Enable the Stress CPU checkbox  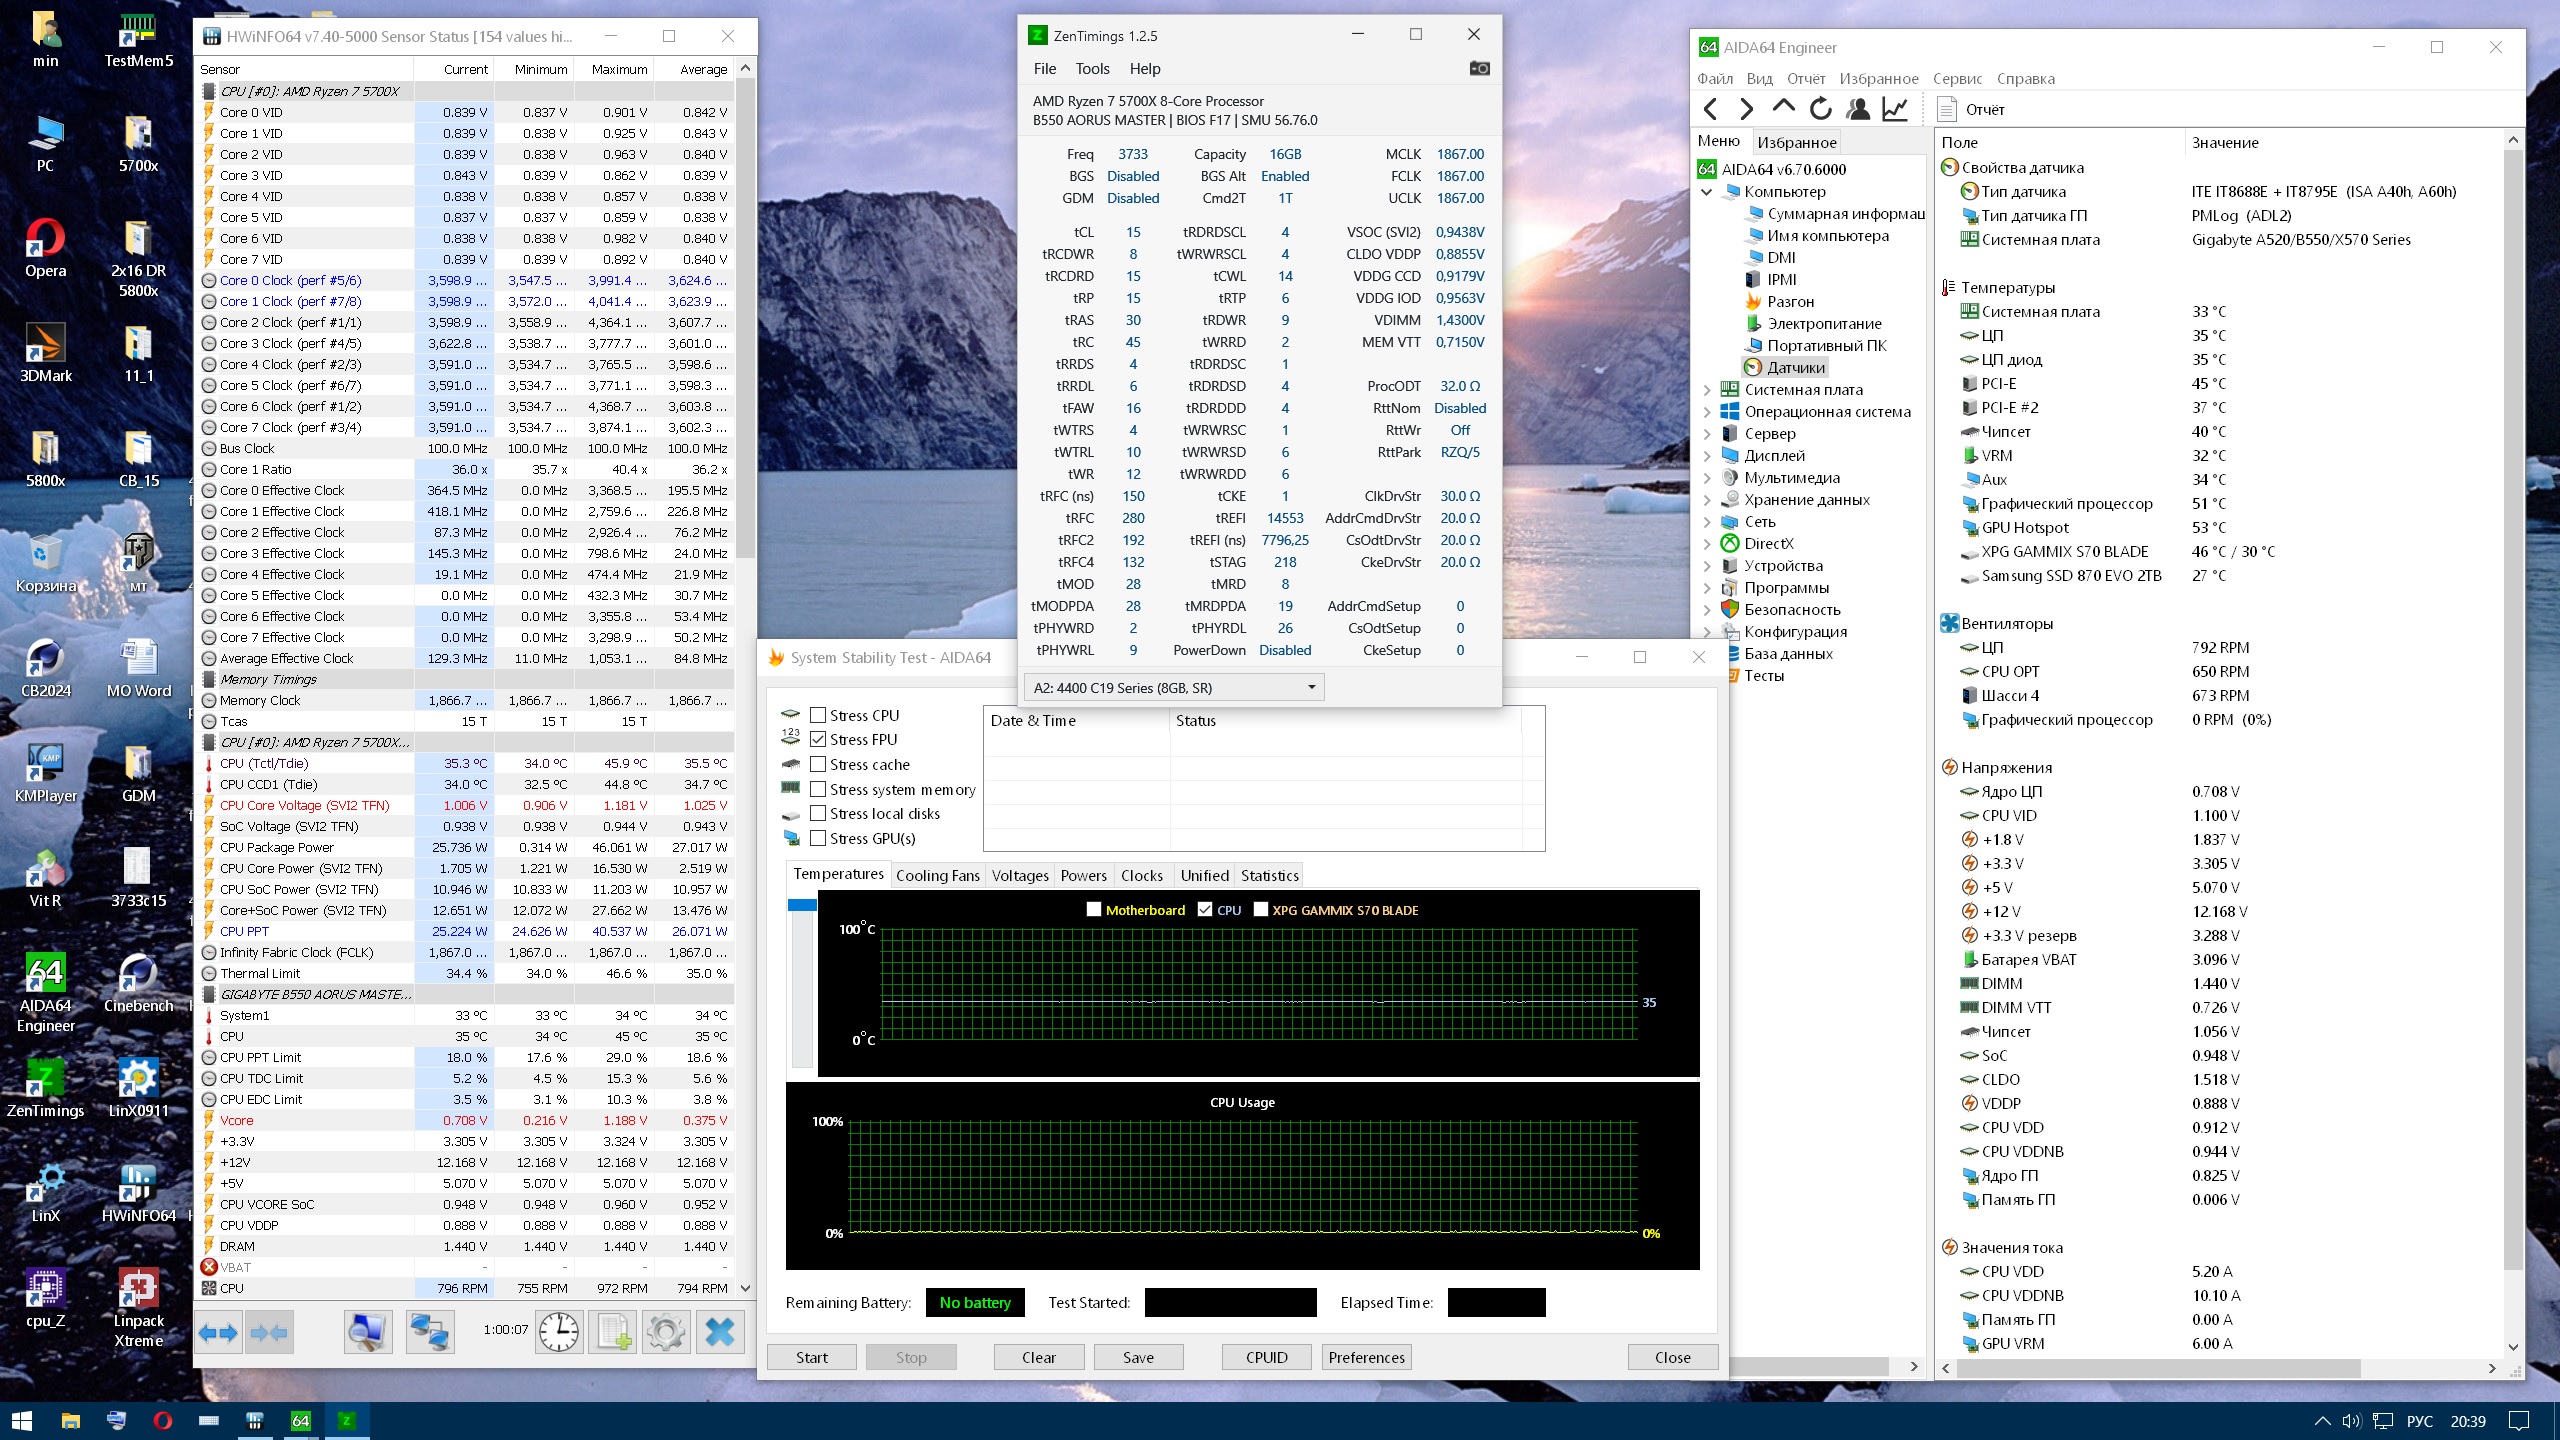[818, 715]
